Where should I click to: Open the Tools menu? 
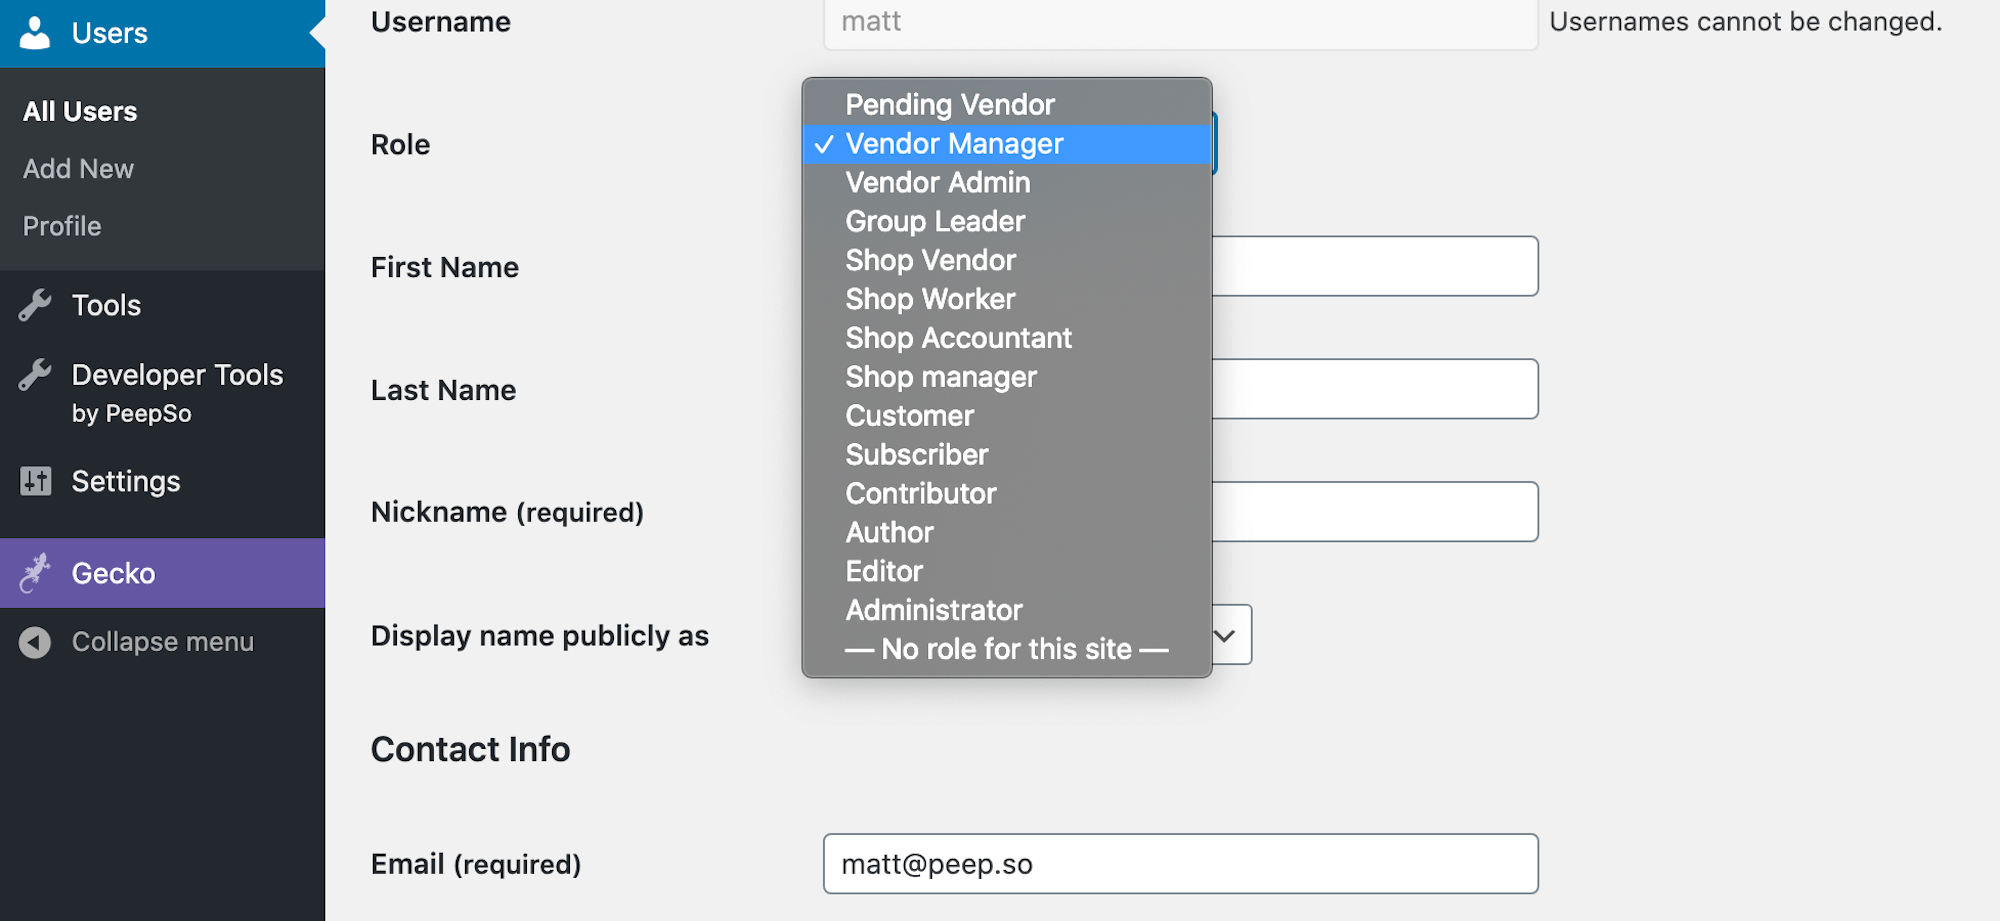pos(162,305)
